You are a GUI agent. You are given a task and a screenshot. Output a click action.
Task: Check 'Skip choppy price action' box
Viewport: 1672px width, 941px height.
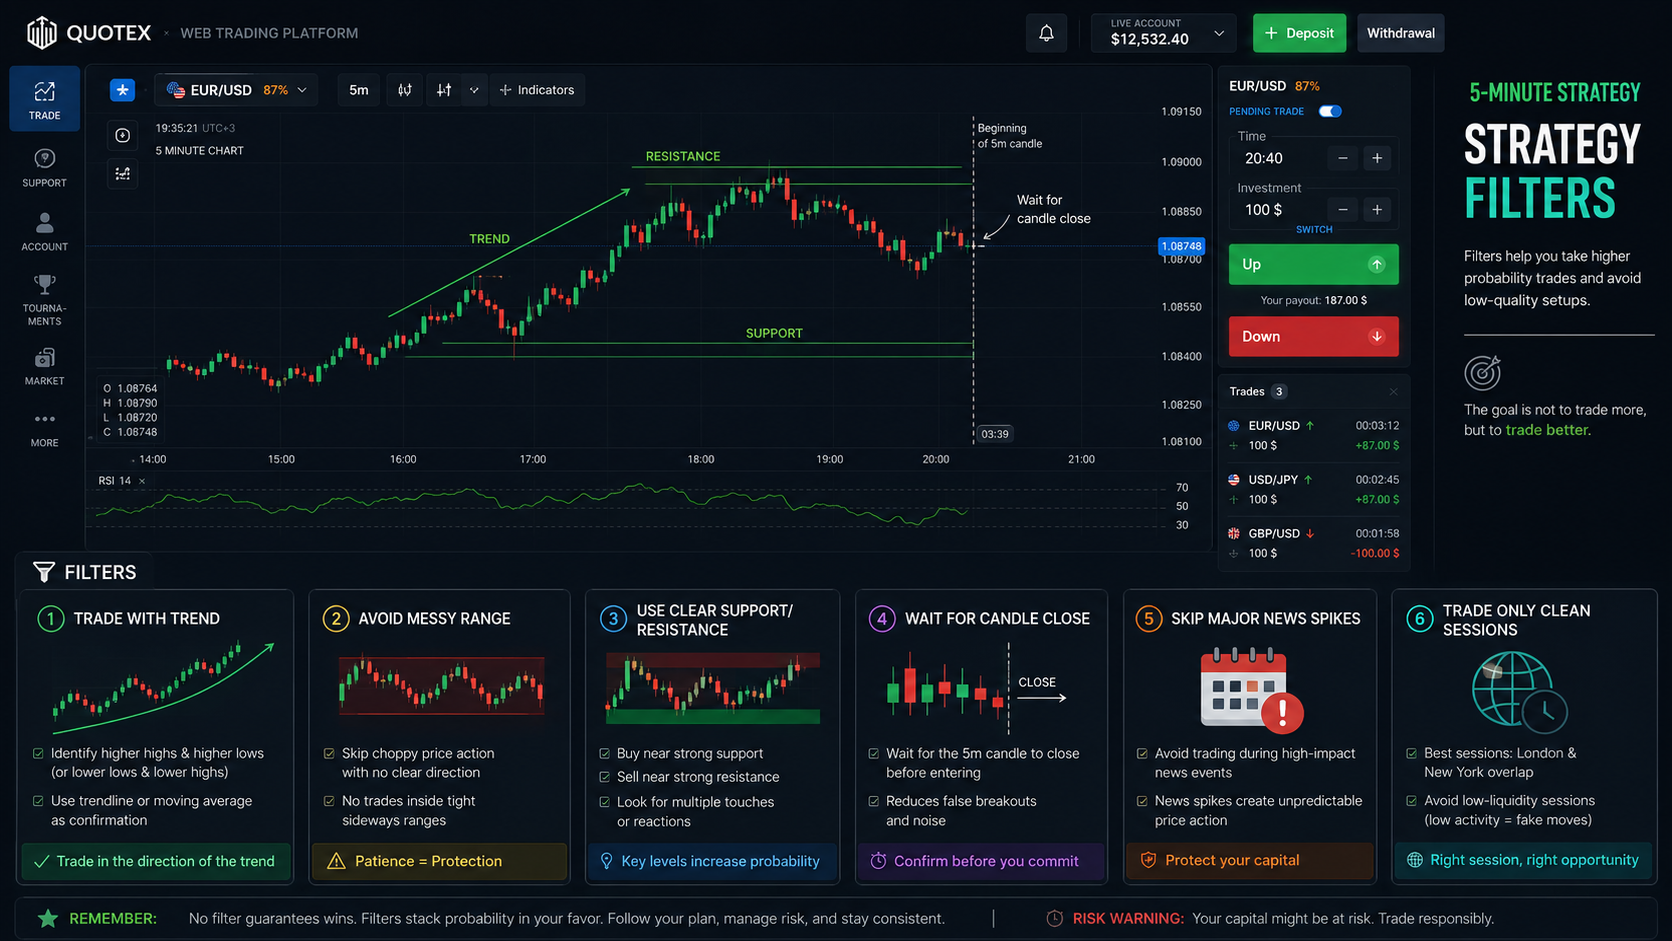click(x=329, y=754)
